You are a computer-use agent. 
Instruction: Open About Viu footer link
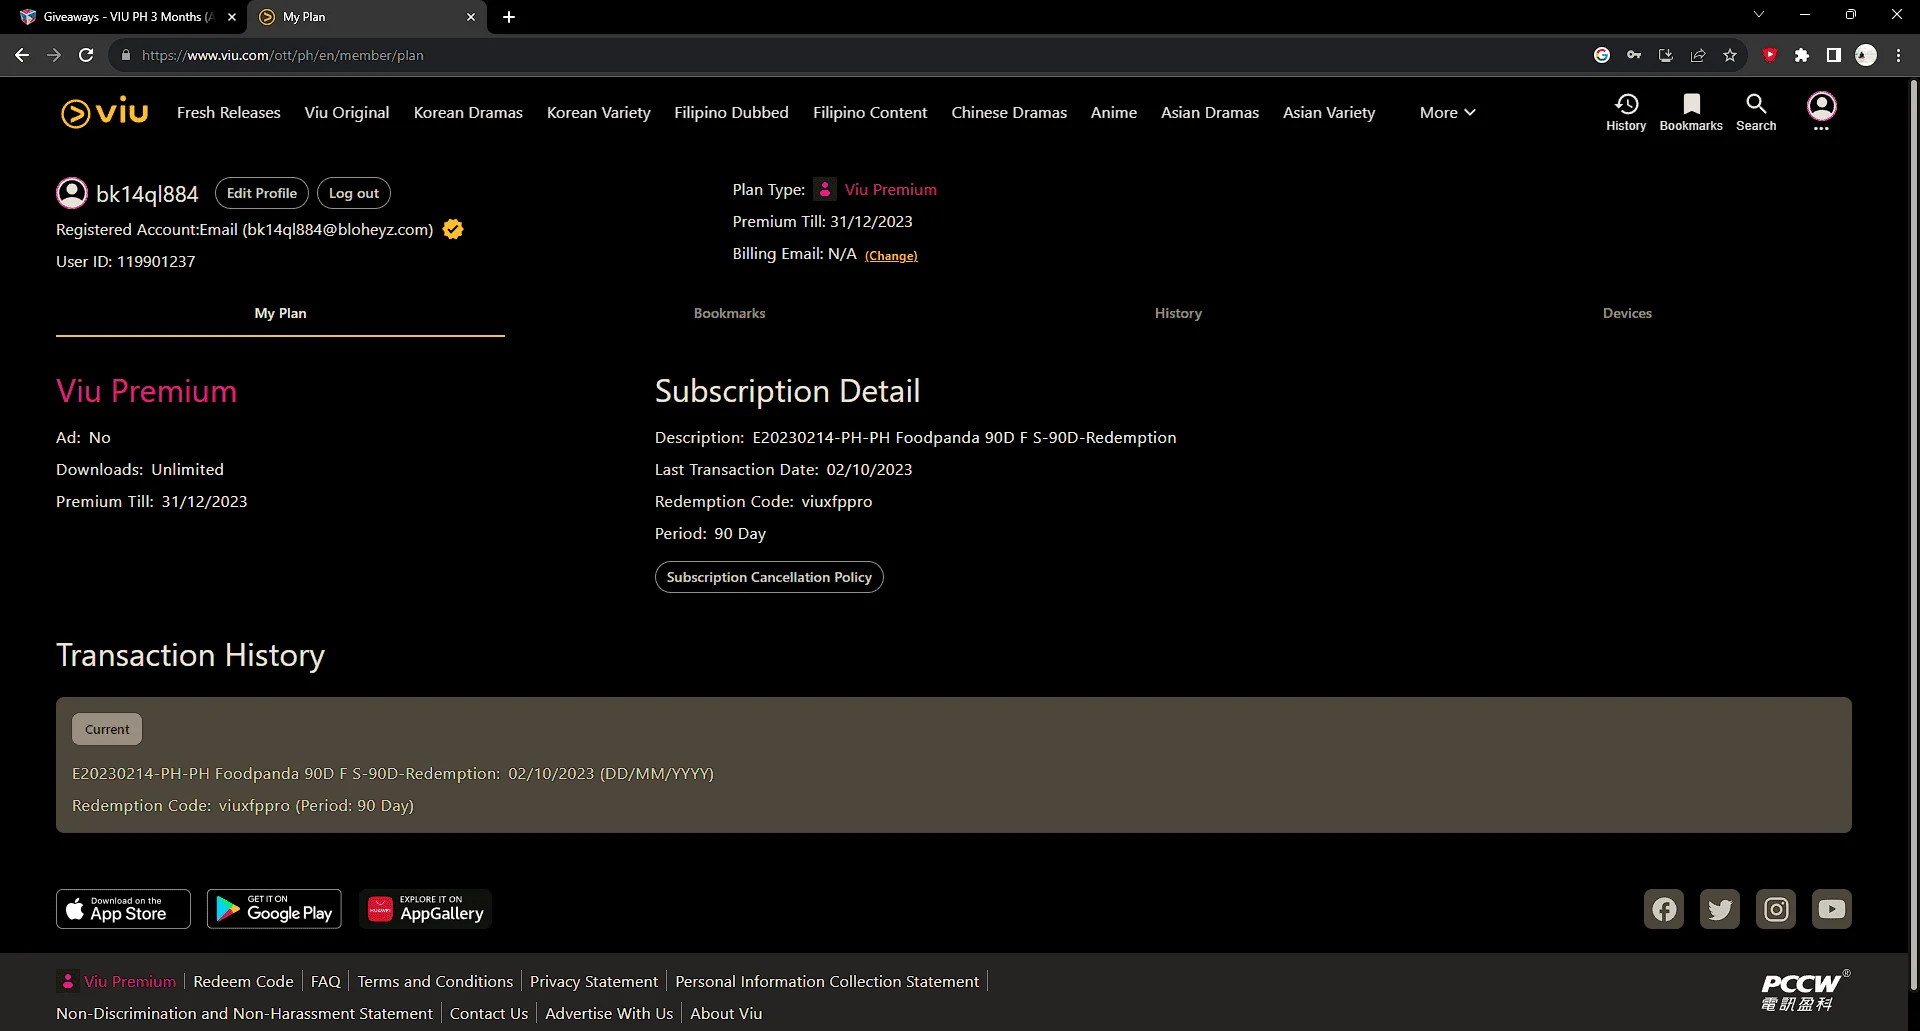(726, 1013)
